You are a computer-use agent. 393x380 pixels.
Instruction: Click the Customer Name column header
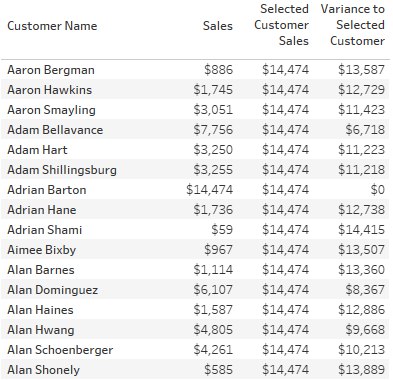tap(52, 26)
